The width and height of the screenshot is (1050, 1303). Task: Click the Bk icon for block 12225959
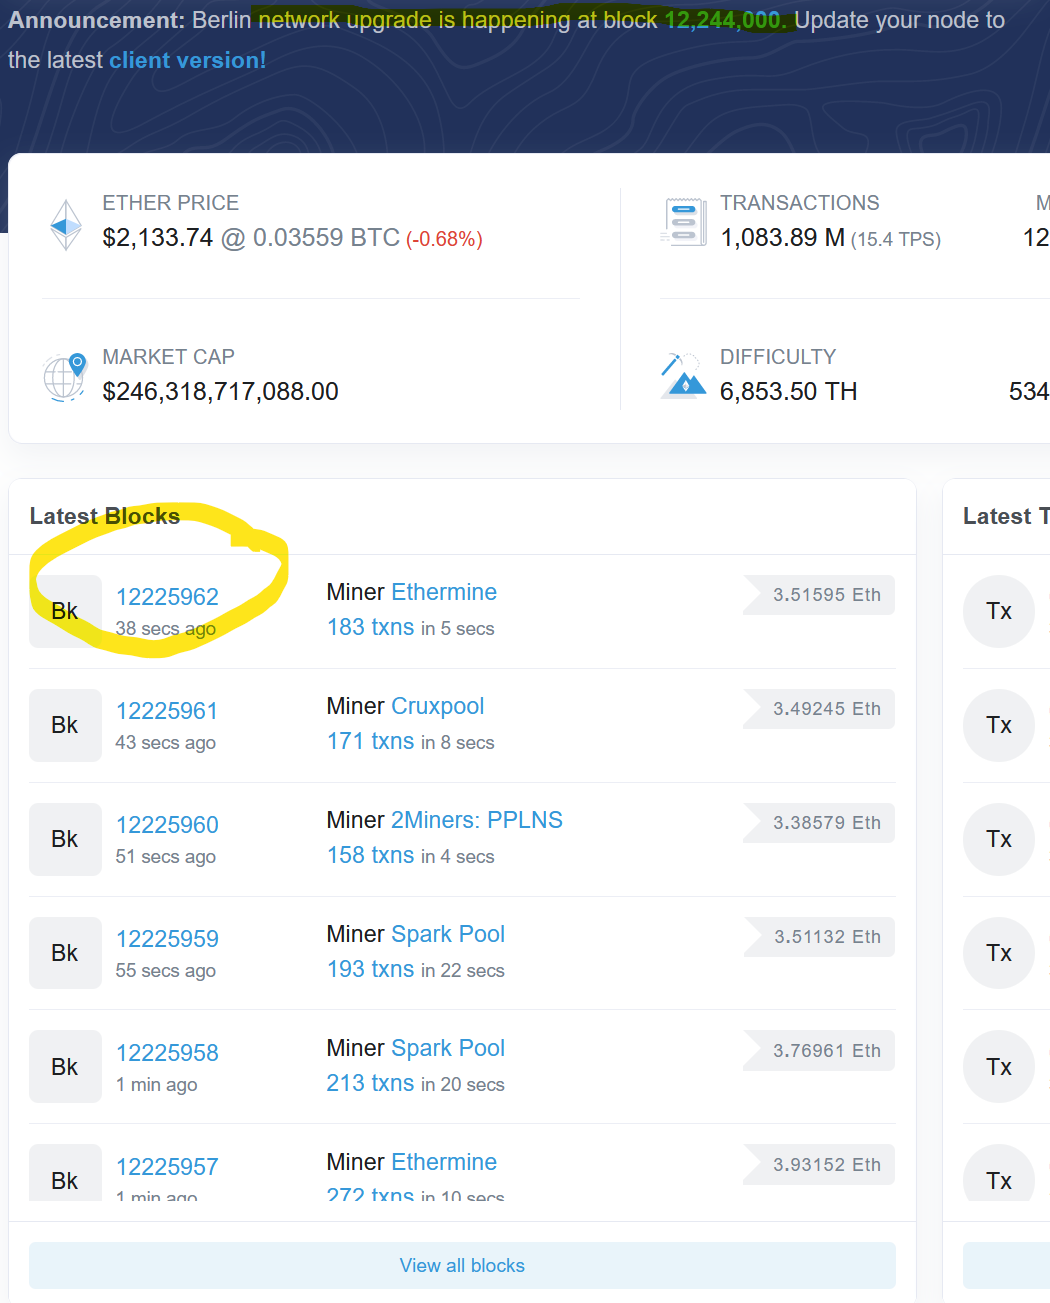pyautogui.click(x=65, y=953)
